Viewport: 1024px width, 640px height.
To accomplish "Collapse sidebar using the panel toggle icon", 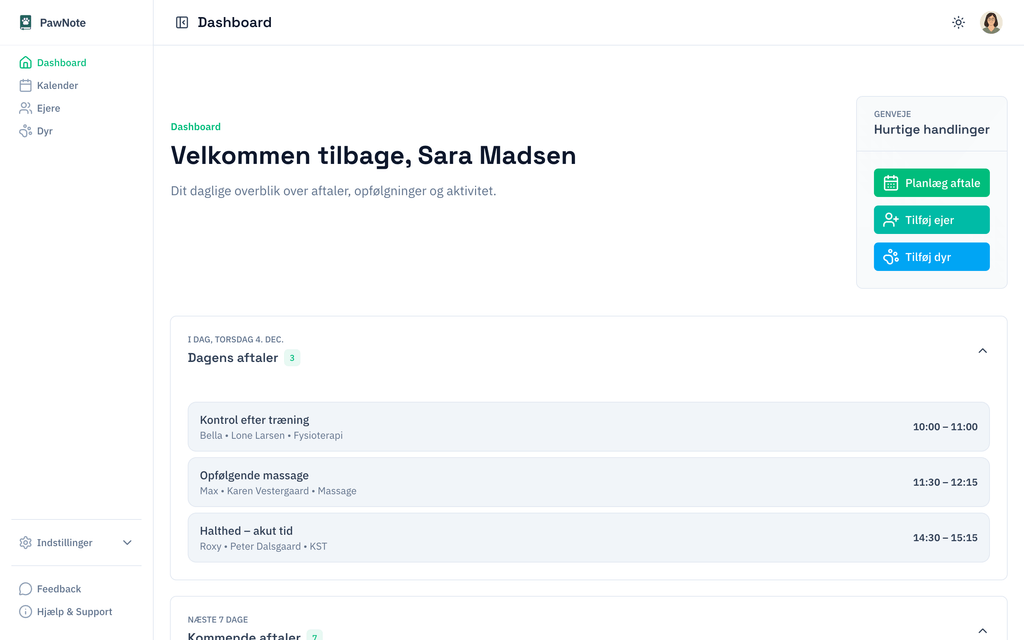I will point(182,22).
